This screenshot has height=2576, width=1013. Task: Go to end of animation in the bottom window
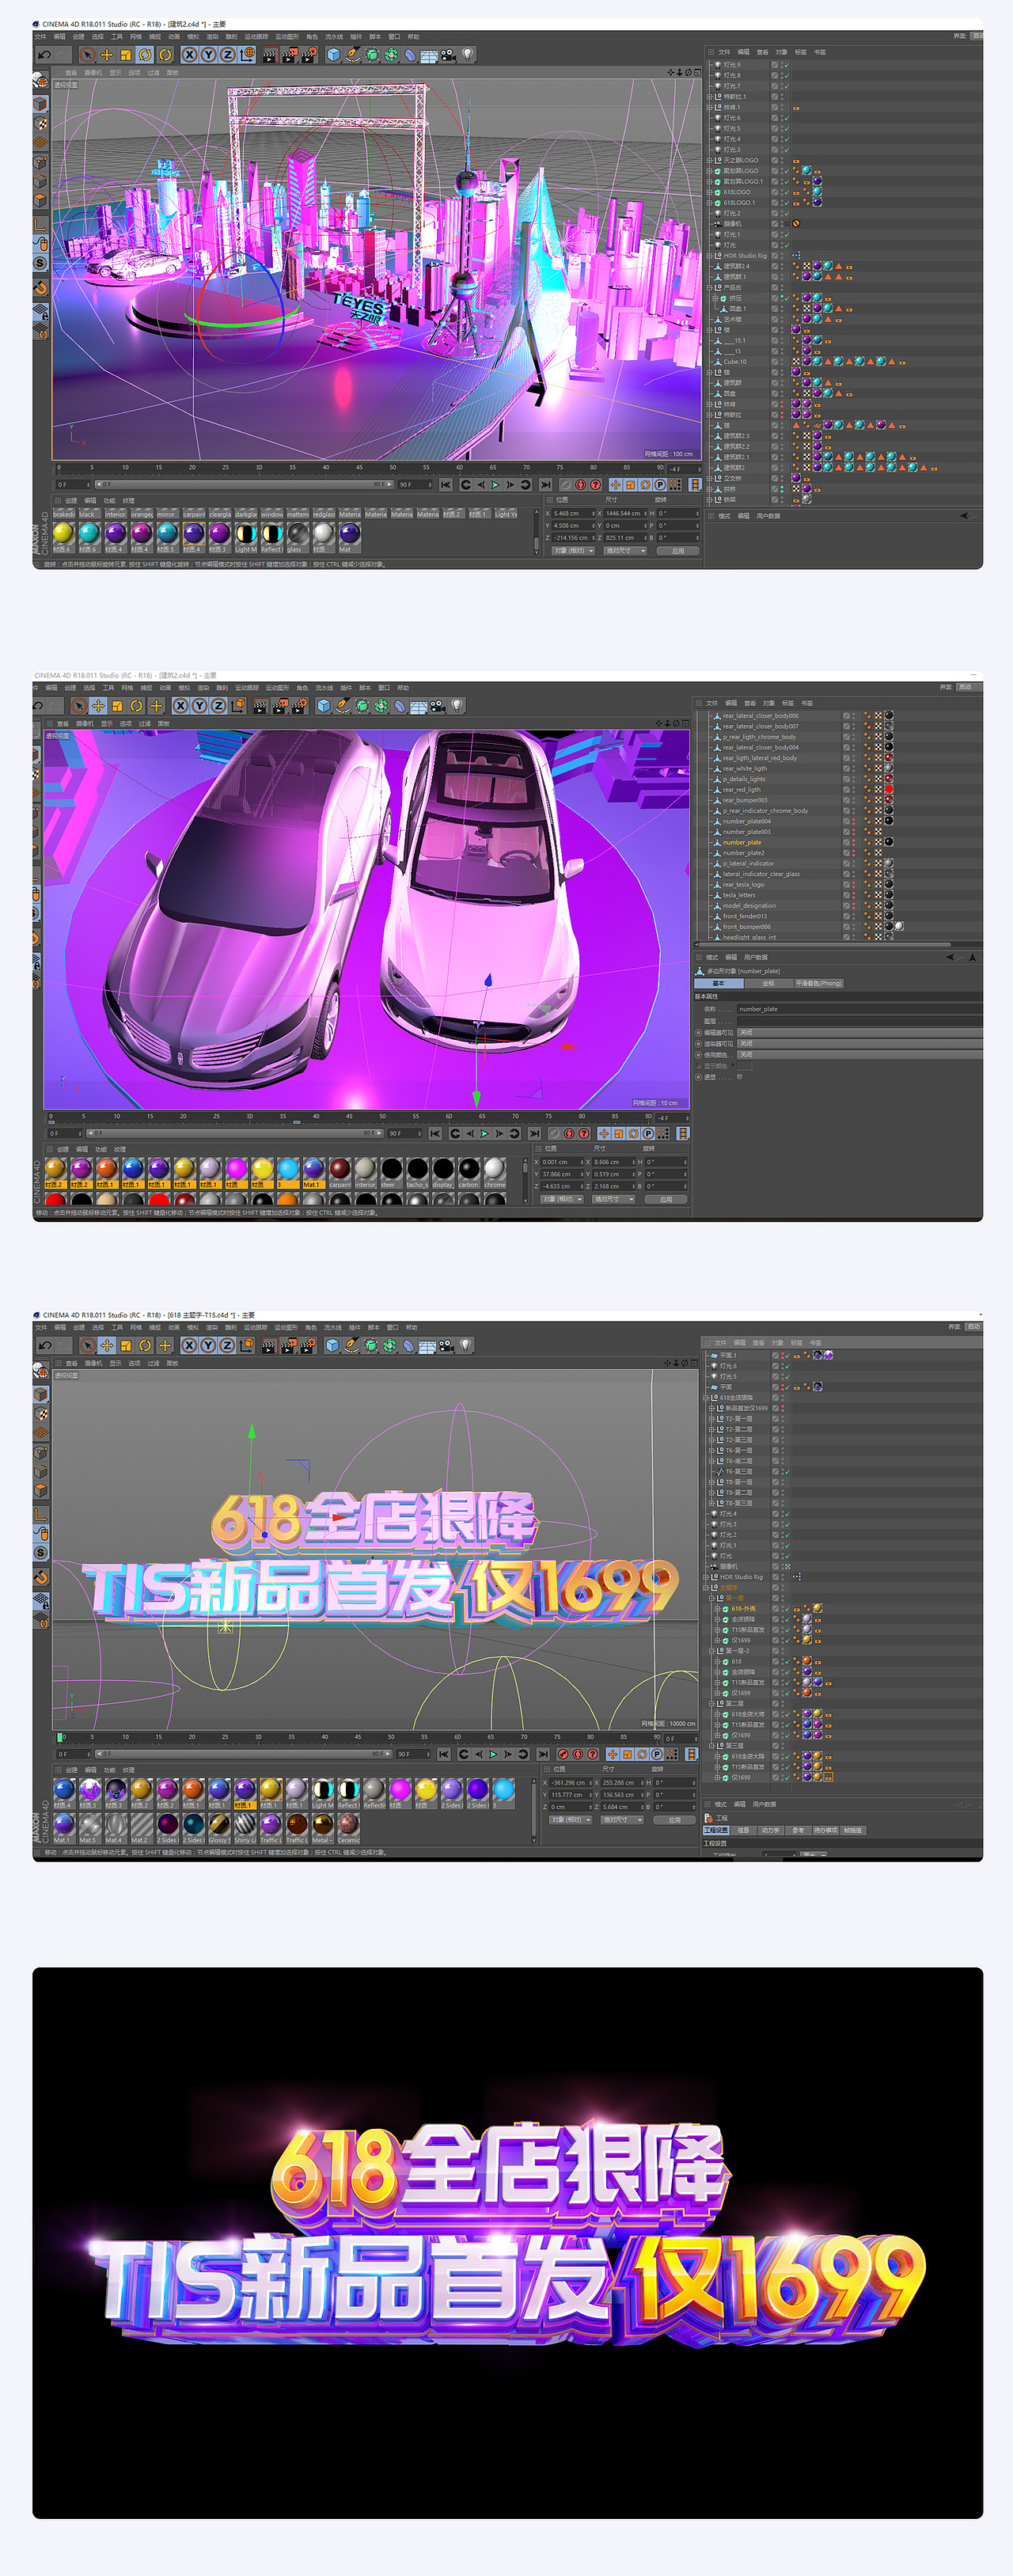tap(543, 1754)
